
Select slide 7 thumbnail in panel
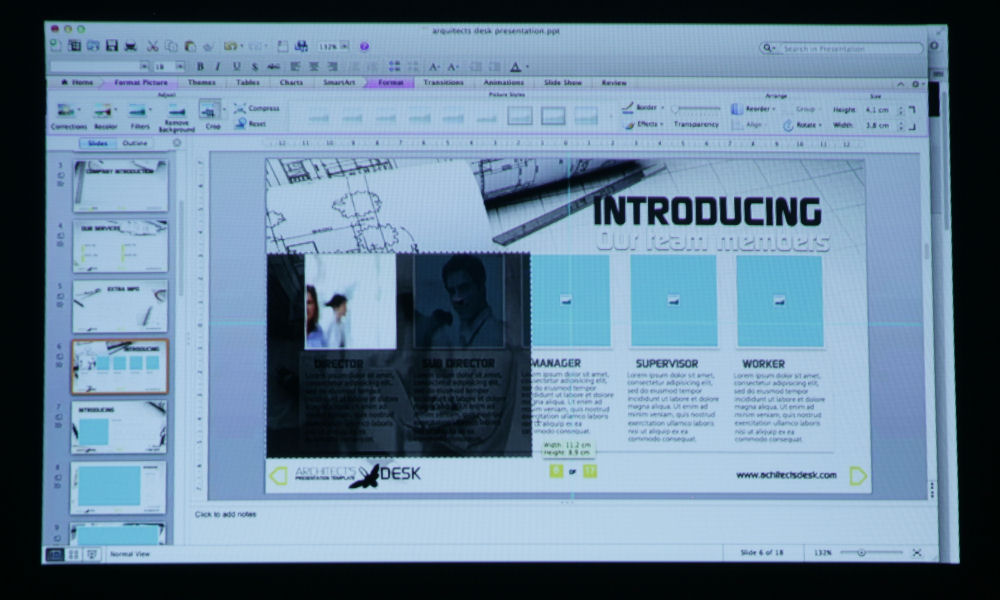click(x=120, y=427)
